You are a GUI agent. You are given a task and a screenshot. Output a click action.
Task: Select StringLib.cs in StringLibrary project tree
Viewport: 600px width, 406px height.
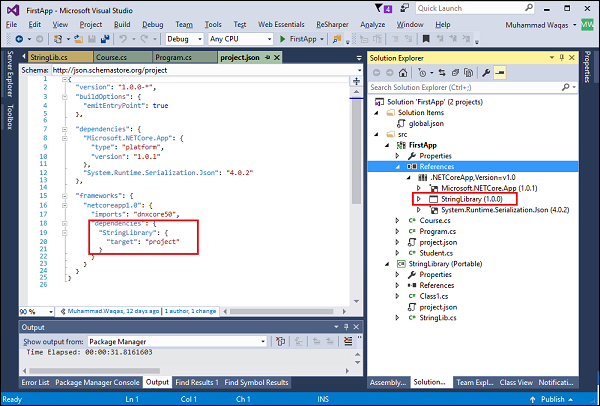coord(438,318)
